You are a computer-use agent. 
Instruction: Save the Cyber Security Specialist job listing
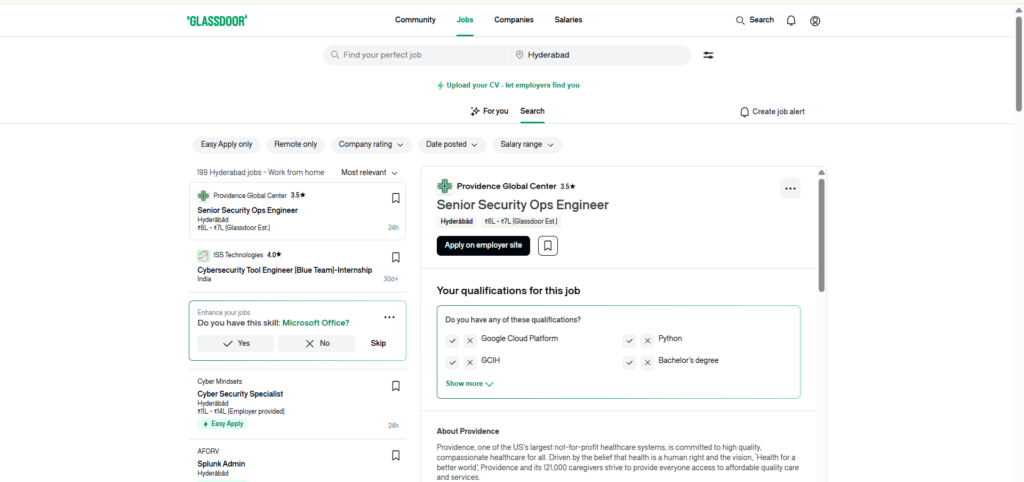[395, 386]
